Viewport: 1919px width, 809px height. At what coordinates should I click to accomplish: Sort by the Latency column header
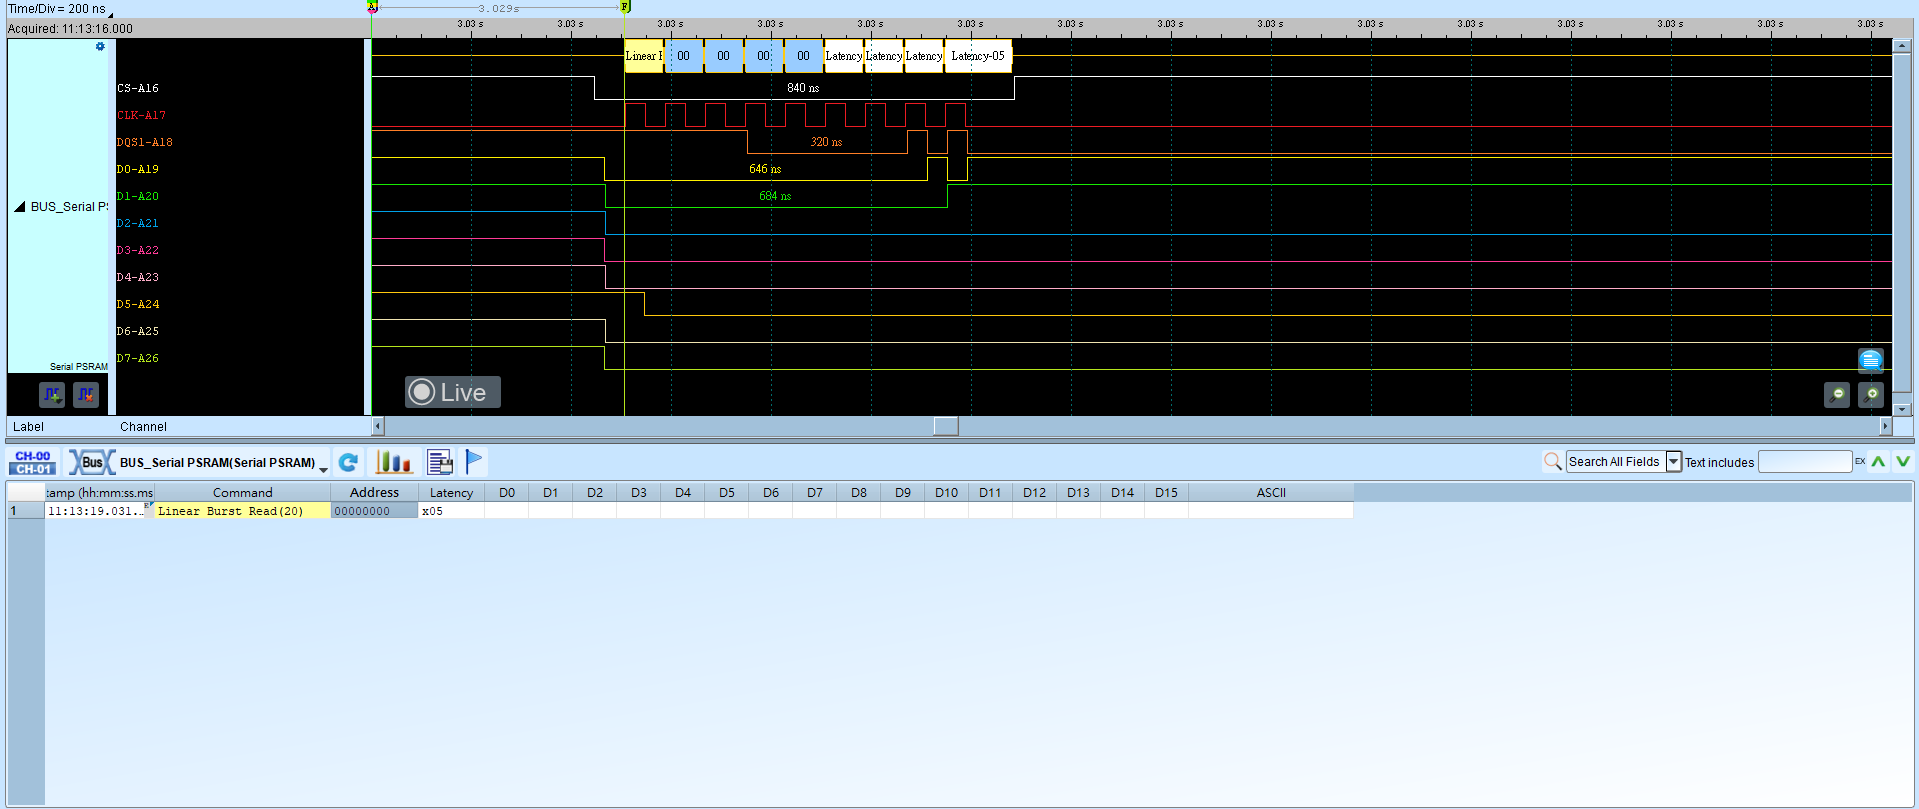click(451, 492)
